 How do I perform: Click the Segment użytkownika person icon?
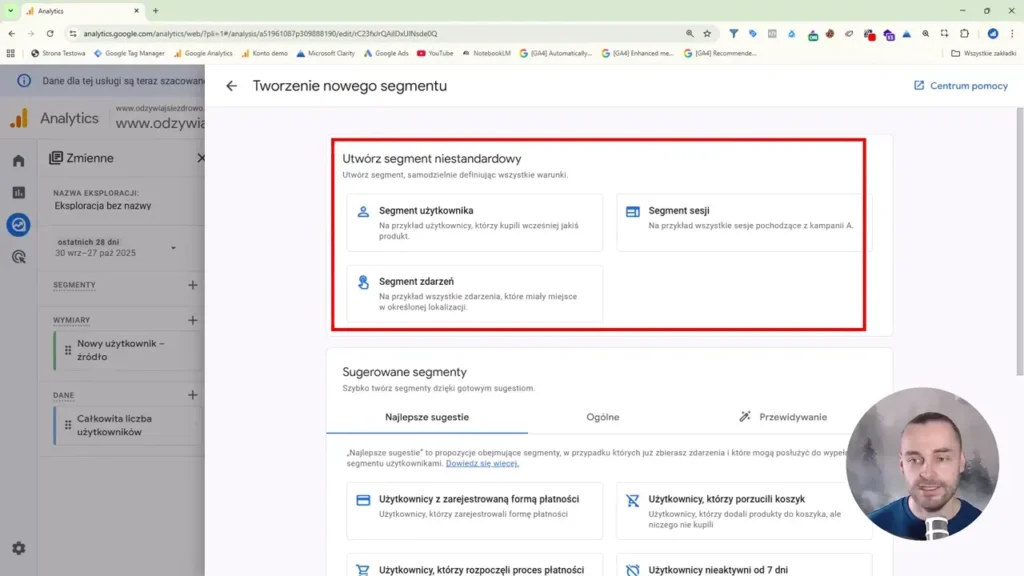[x=363, y=212]
